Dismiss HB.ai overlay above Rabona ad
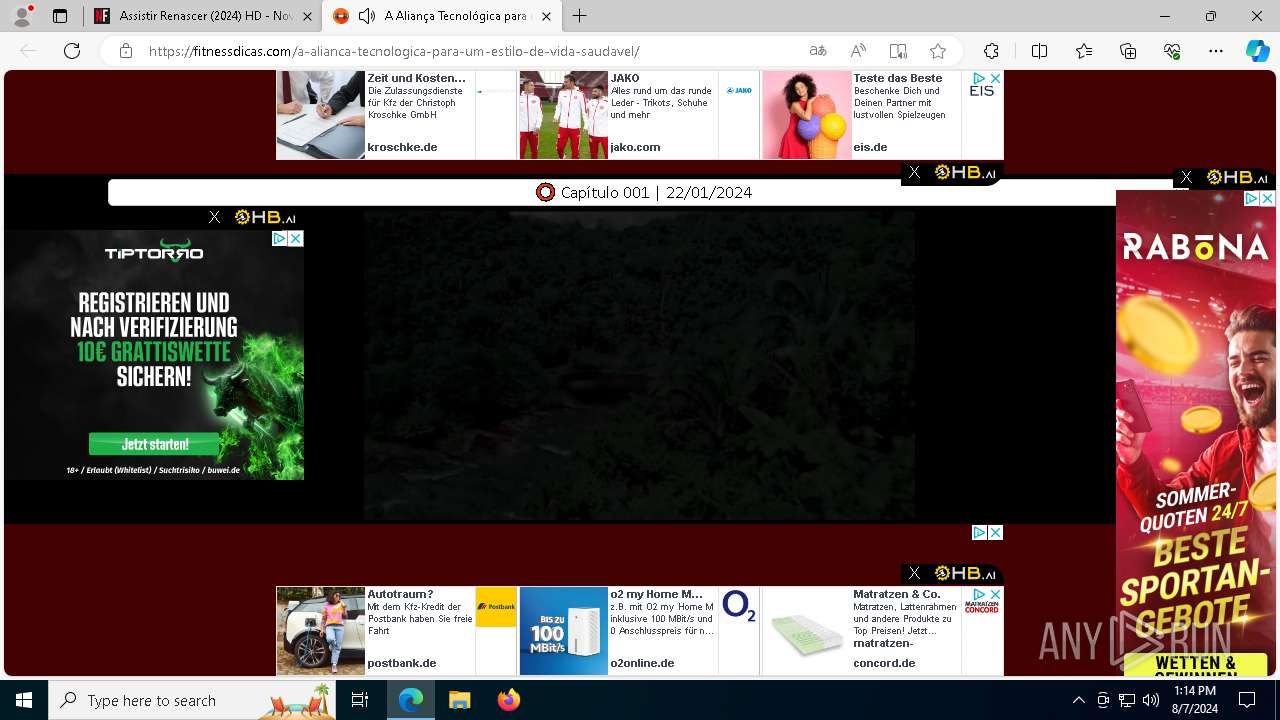The image size is (1280, 720). pyautogui.click(x=1186, y=177)
